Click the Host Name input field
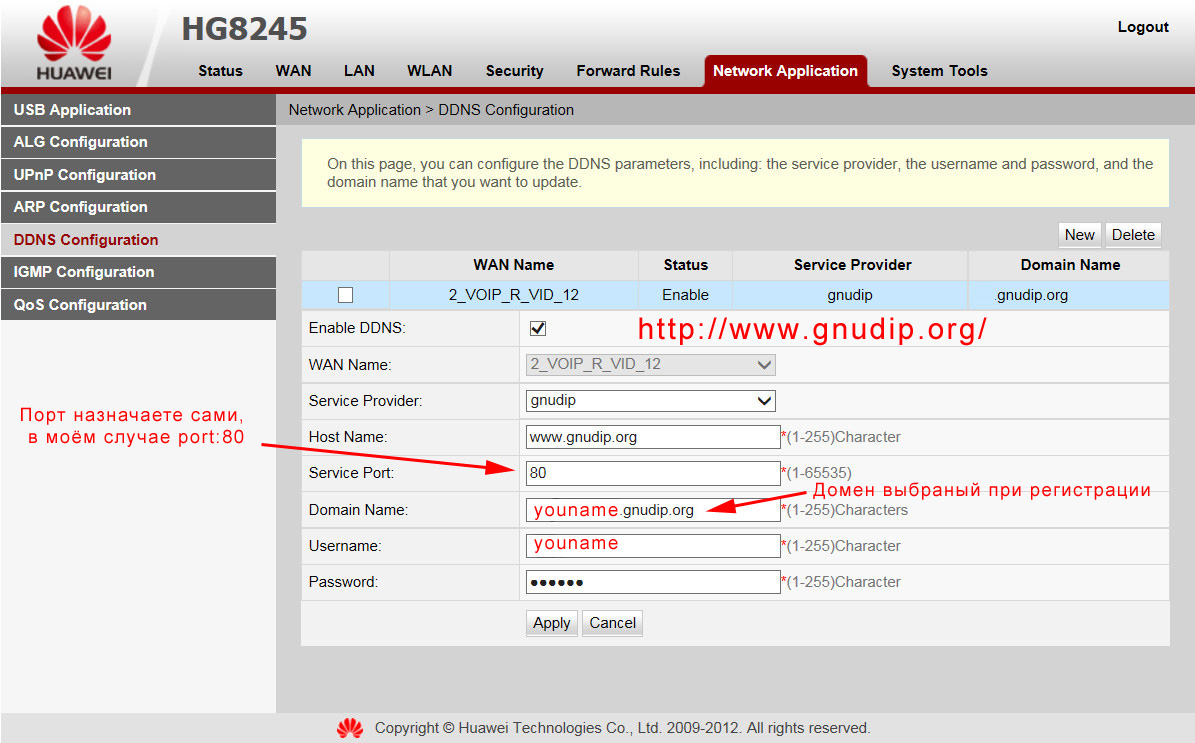The width and height of the screenshot is (1195, 743). click(x=652, y=437)
